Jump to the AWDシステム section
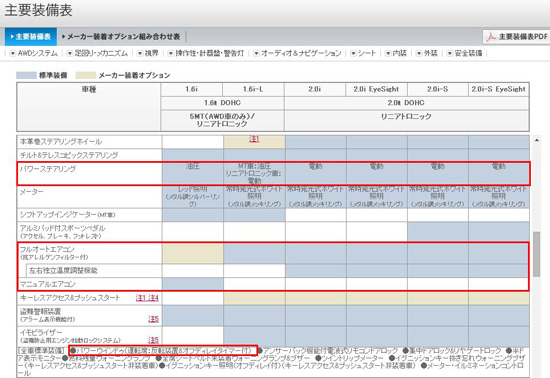Viewport: 550px width, 378px height. [x=34, y=53]
